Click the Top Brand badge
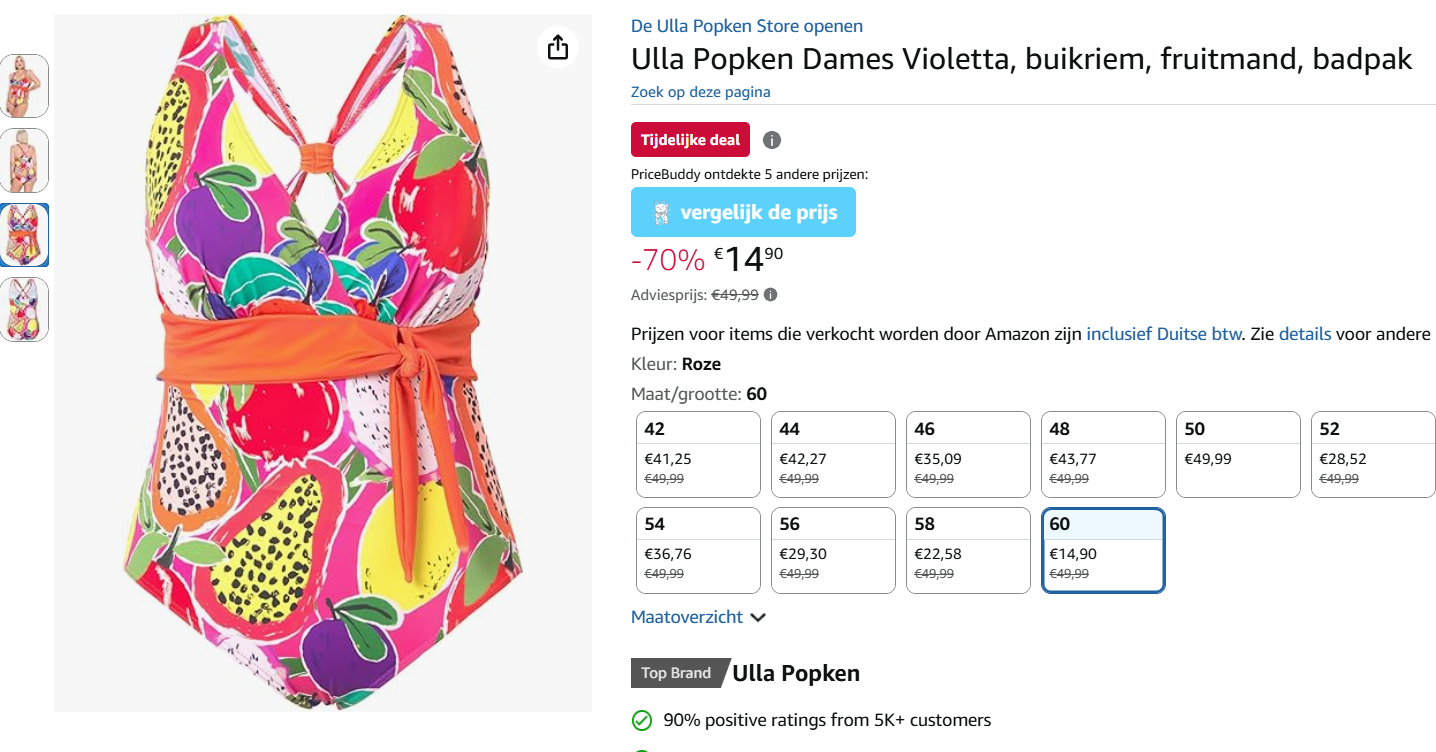The image size is (1436, 752). 675,673
